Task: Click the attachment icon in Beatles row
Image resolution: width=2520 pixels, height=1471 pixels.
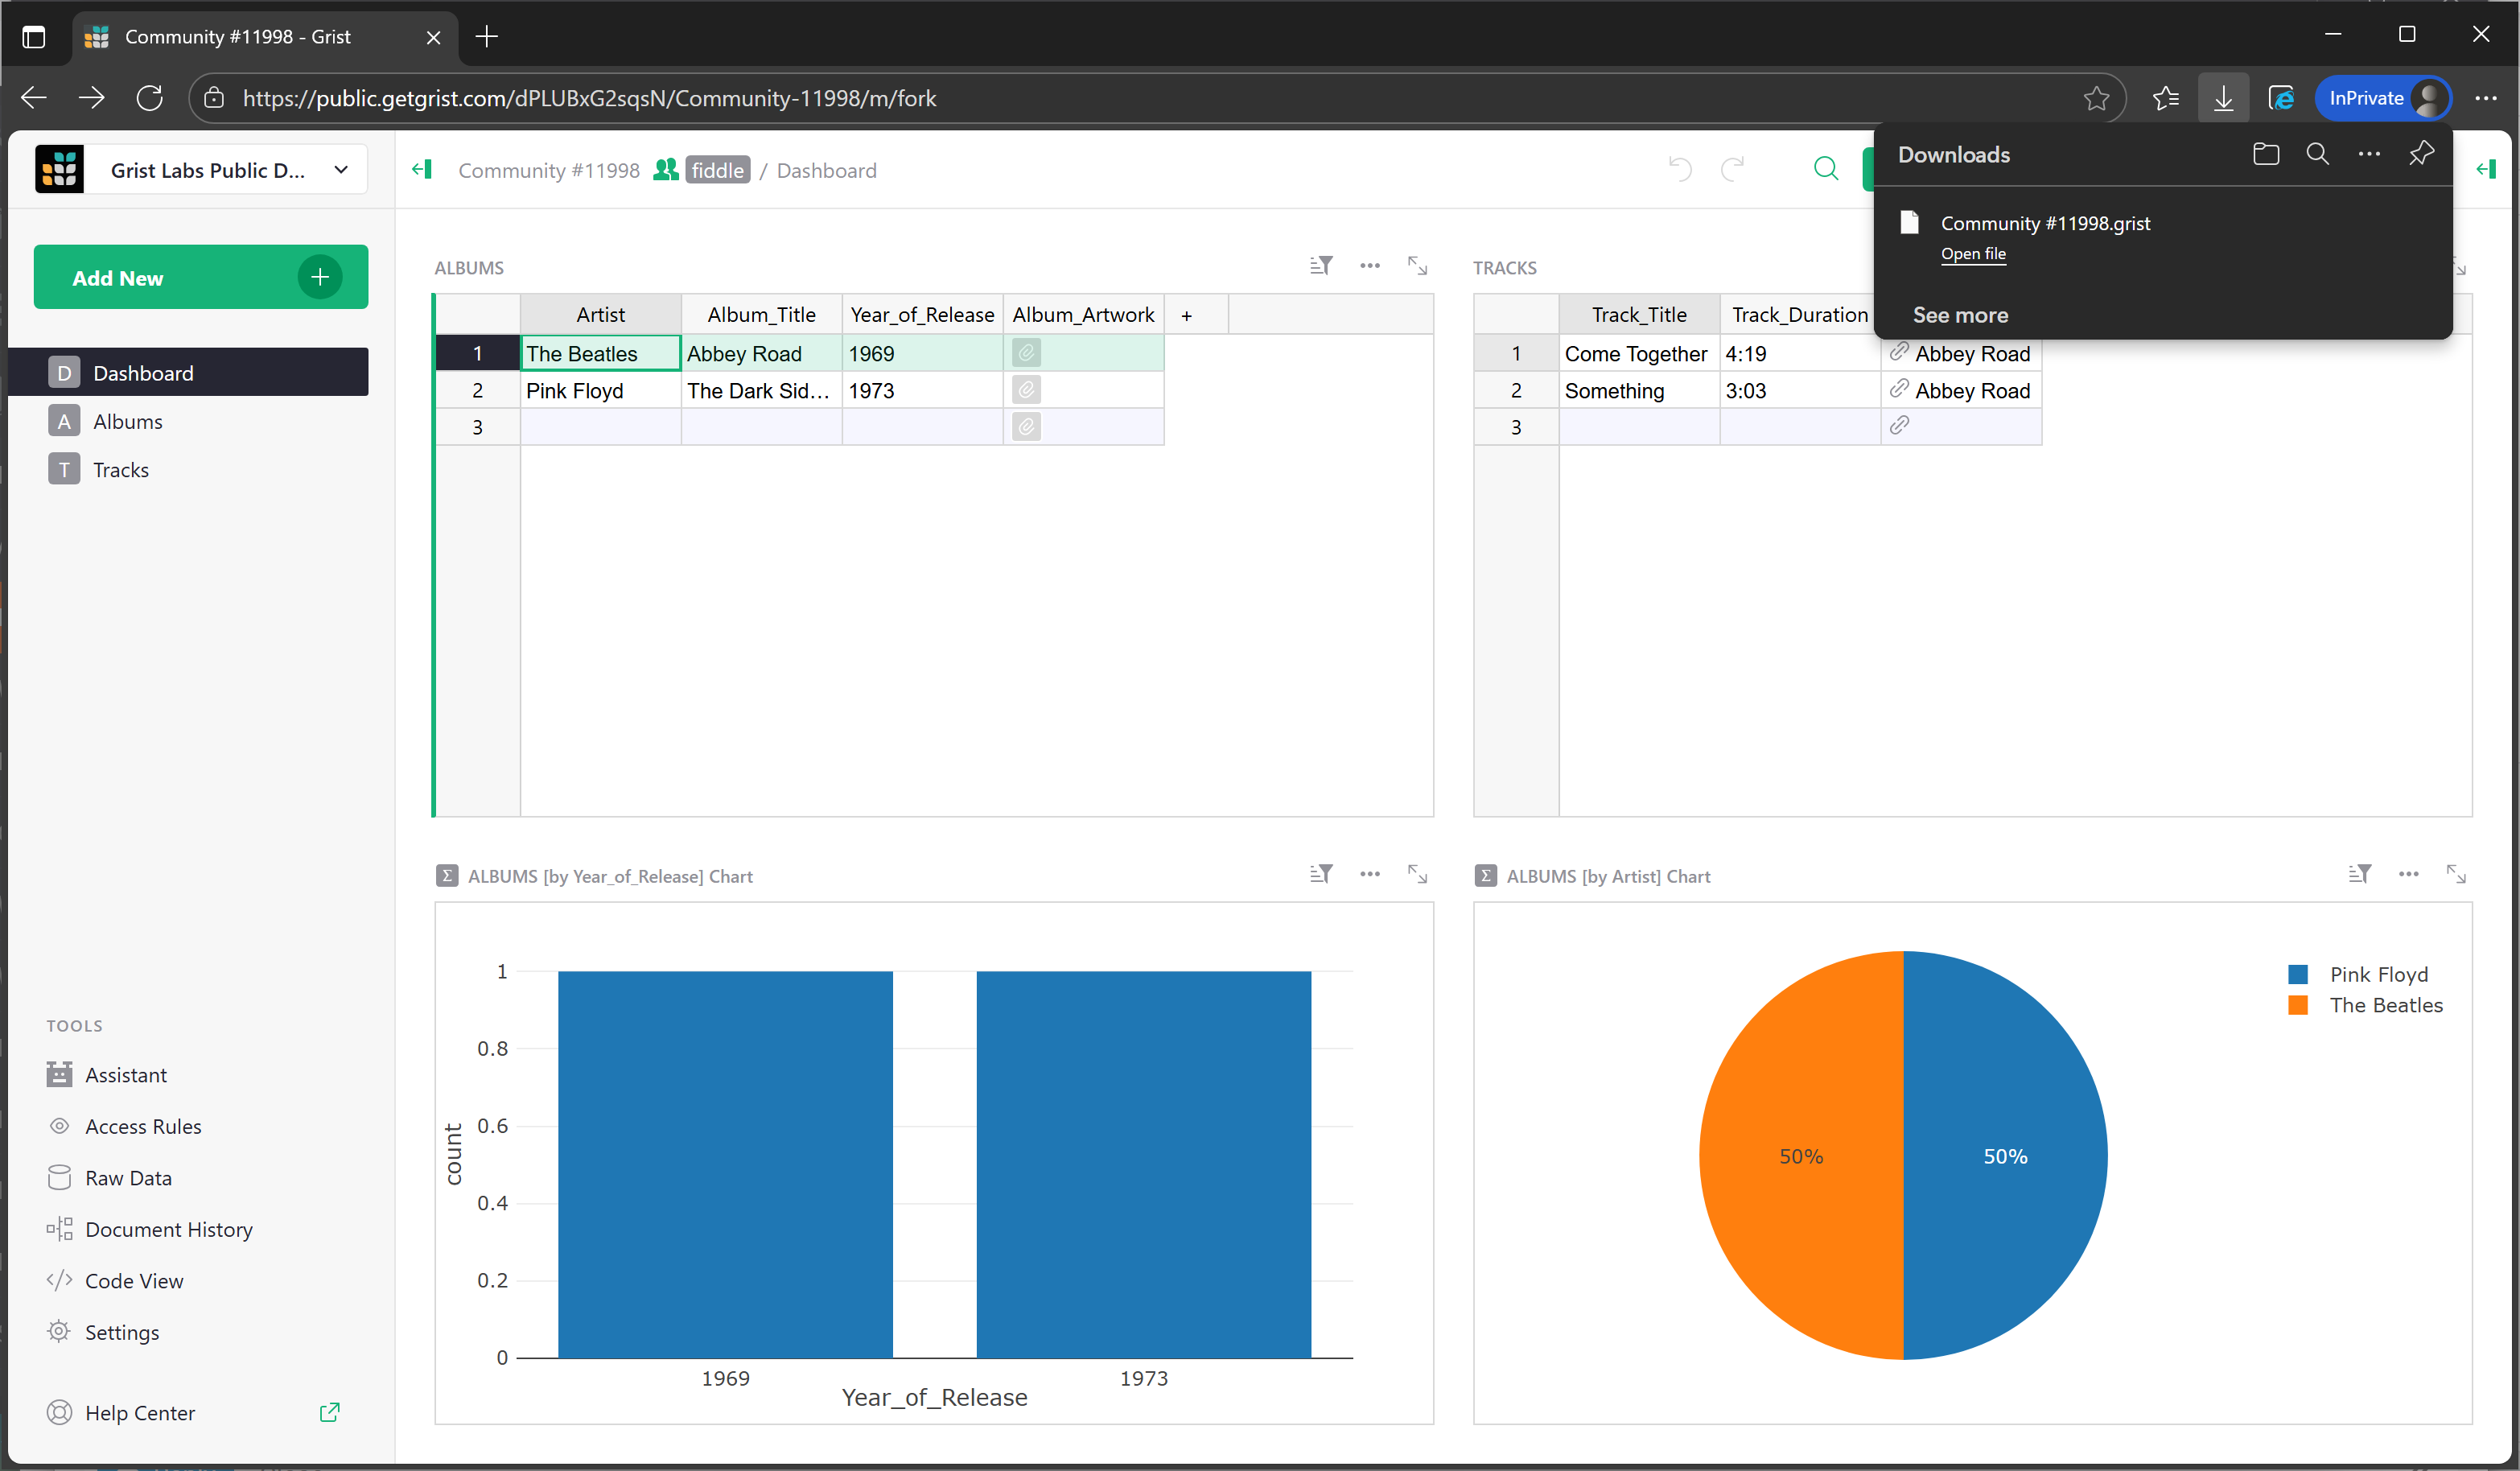Action: [x=1026, y=353]
